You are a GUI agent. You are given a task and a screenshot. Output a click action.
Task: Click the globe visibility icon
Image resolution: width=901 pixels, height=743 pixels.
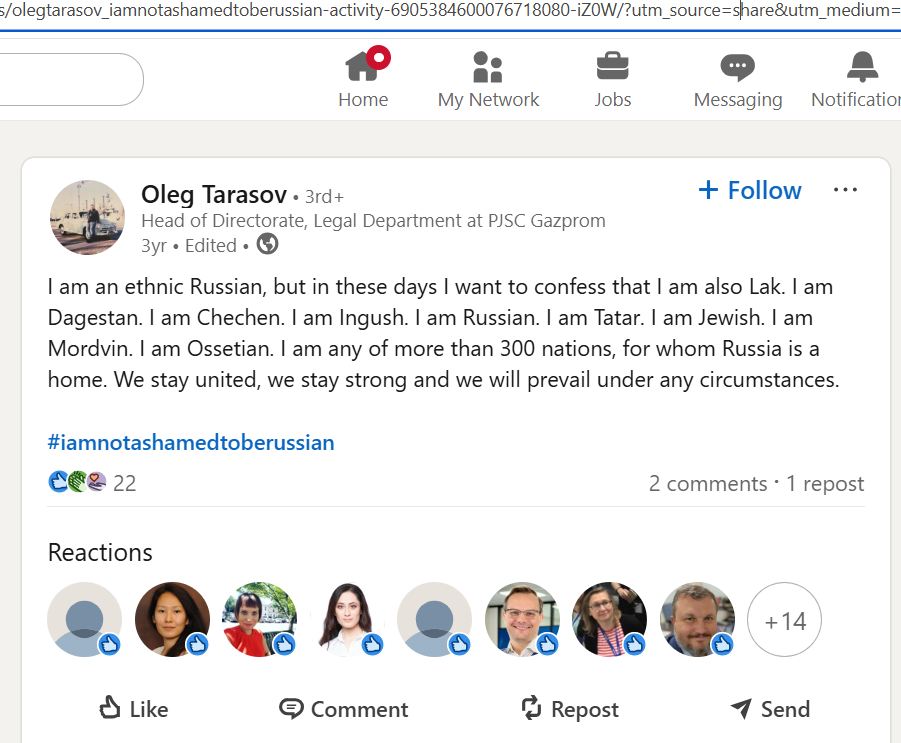click(x=268, y=244)
